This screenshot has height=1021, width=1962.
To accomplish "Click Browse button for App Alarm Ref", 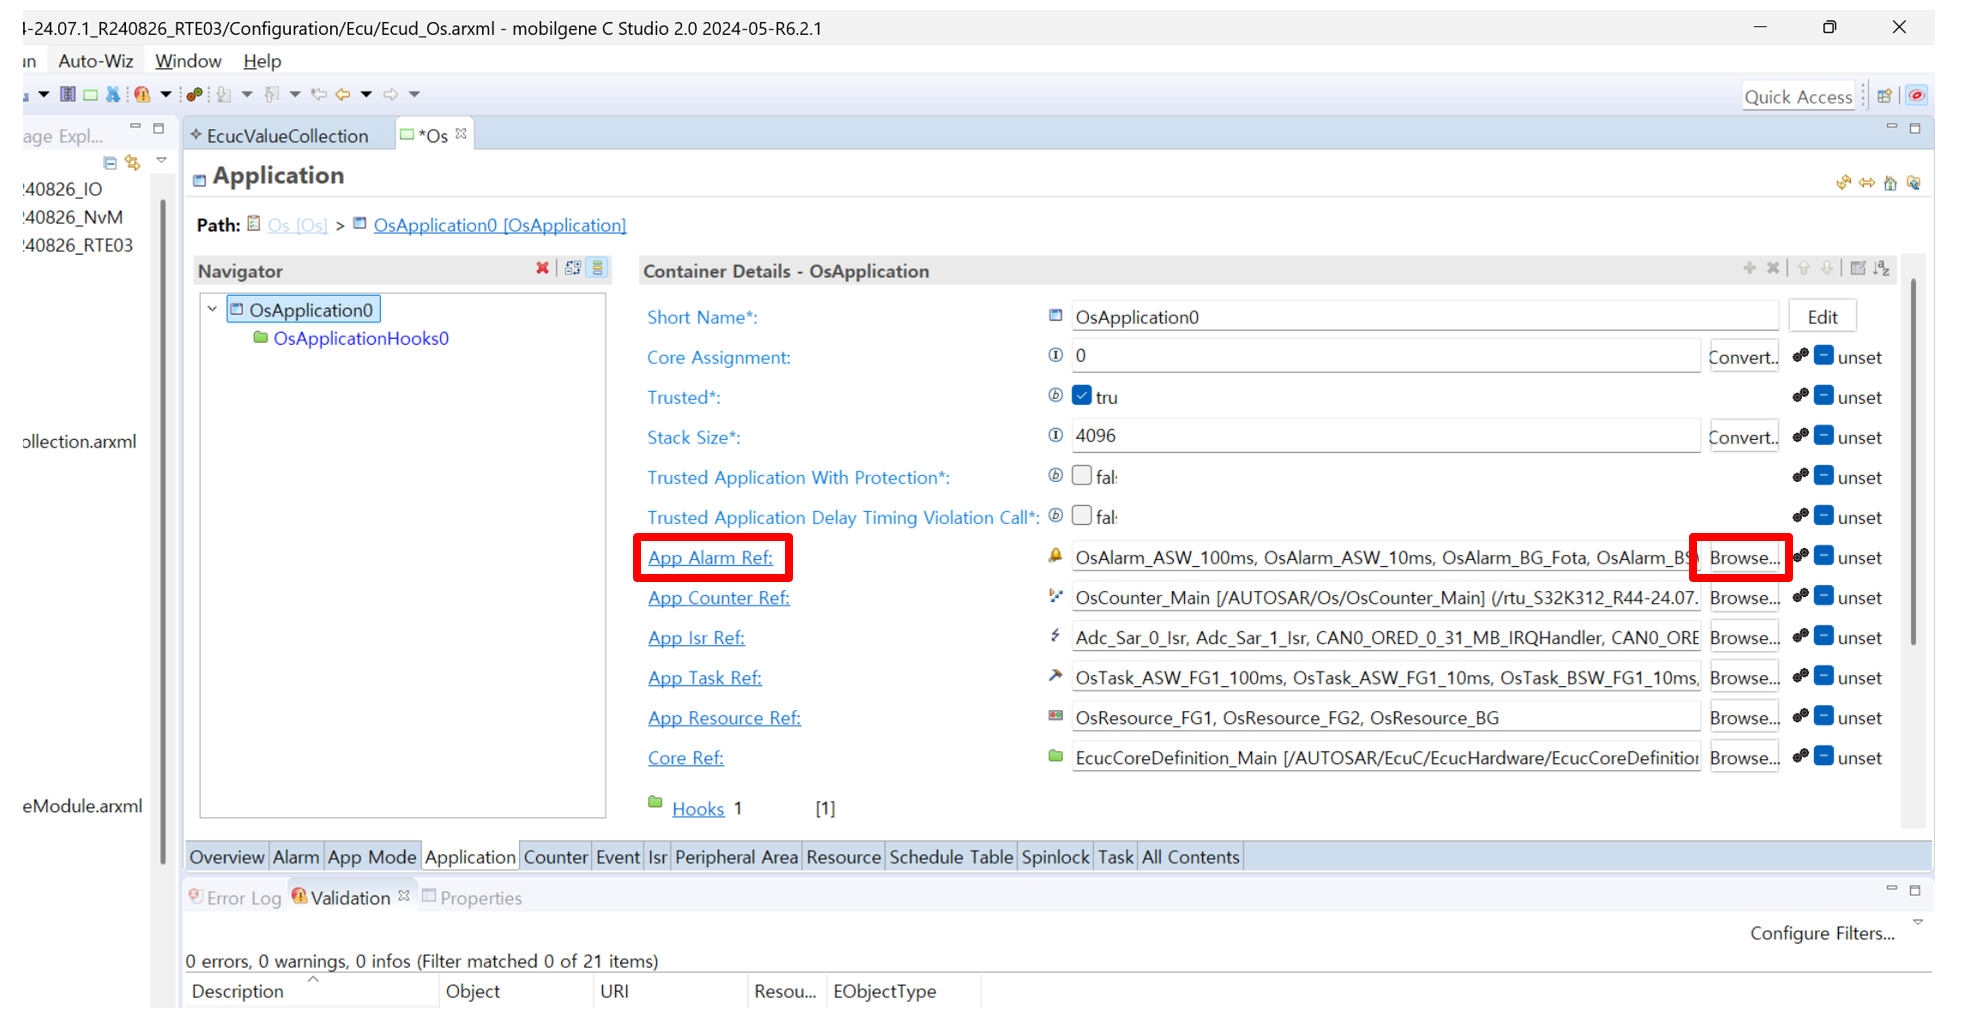I will pyautogui.click(x=1743, y=557).
